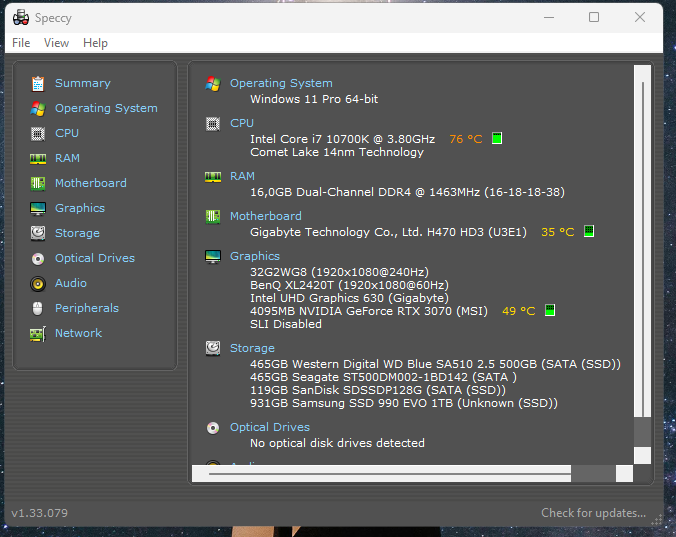Go to the Operating System section in sidebar
Image resolution: width=676 pixels, height=537 pixels.
[x=106, y=108]
